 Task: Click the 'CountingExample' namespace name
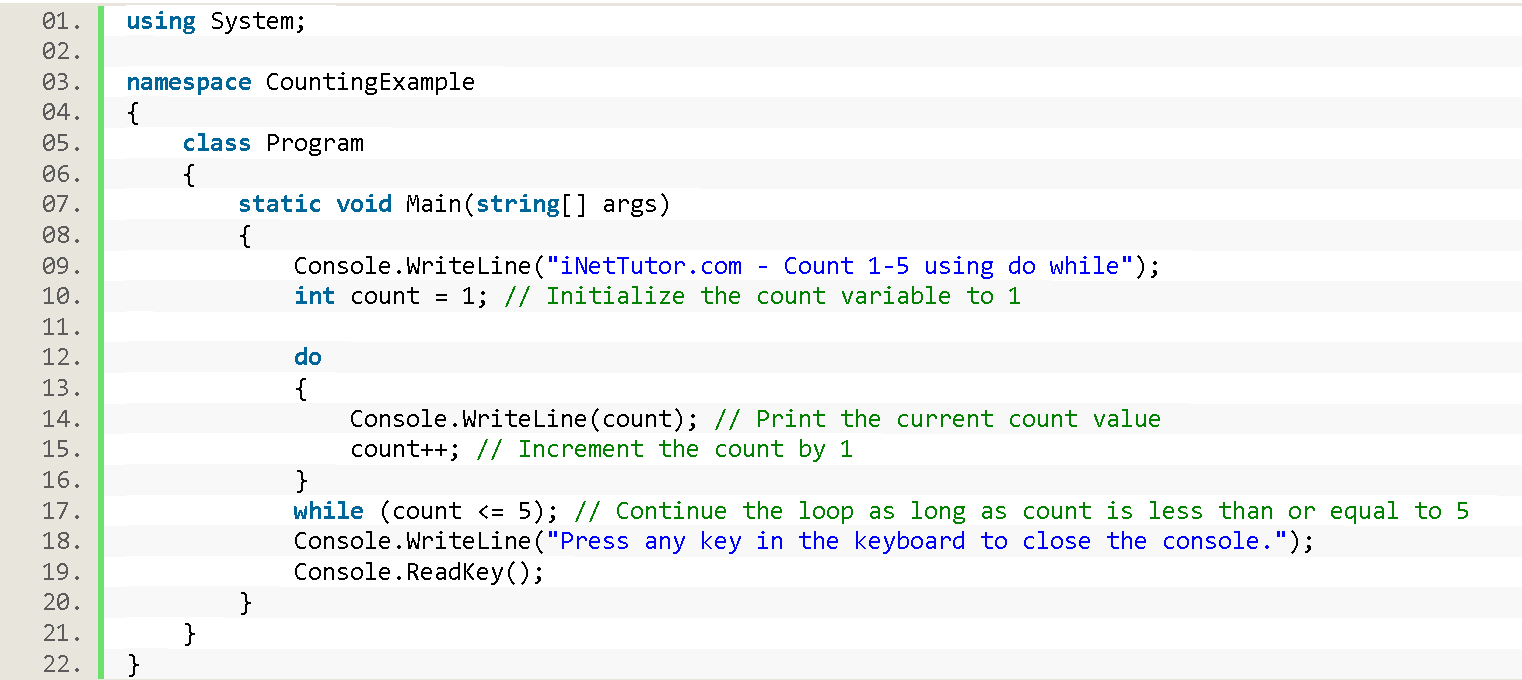(x=370, y=82)
